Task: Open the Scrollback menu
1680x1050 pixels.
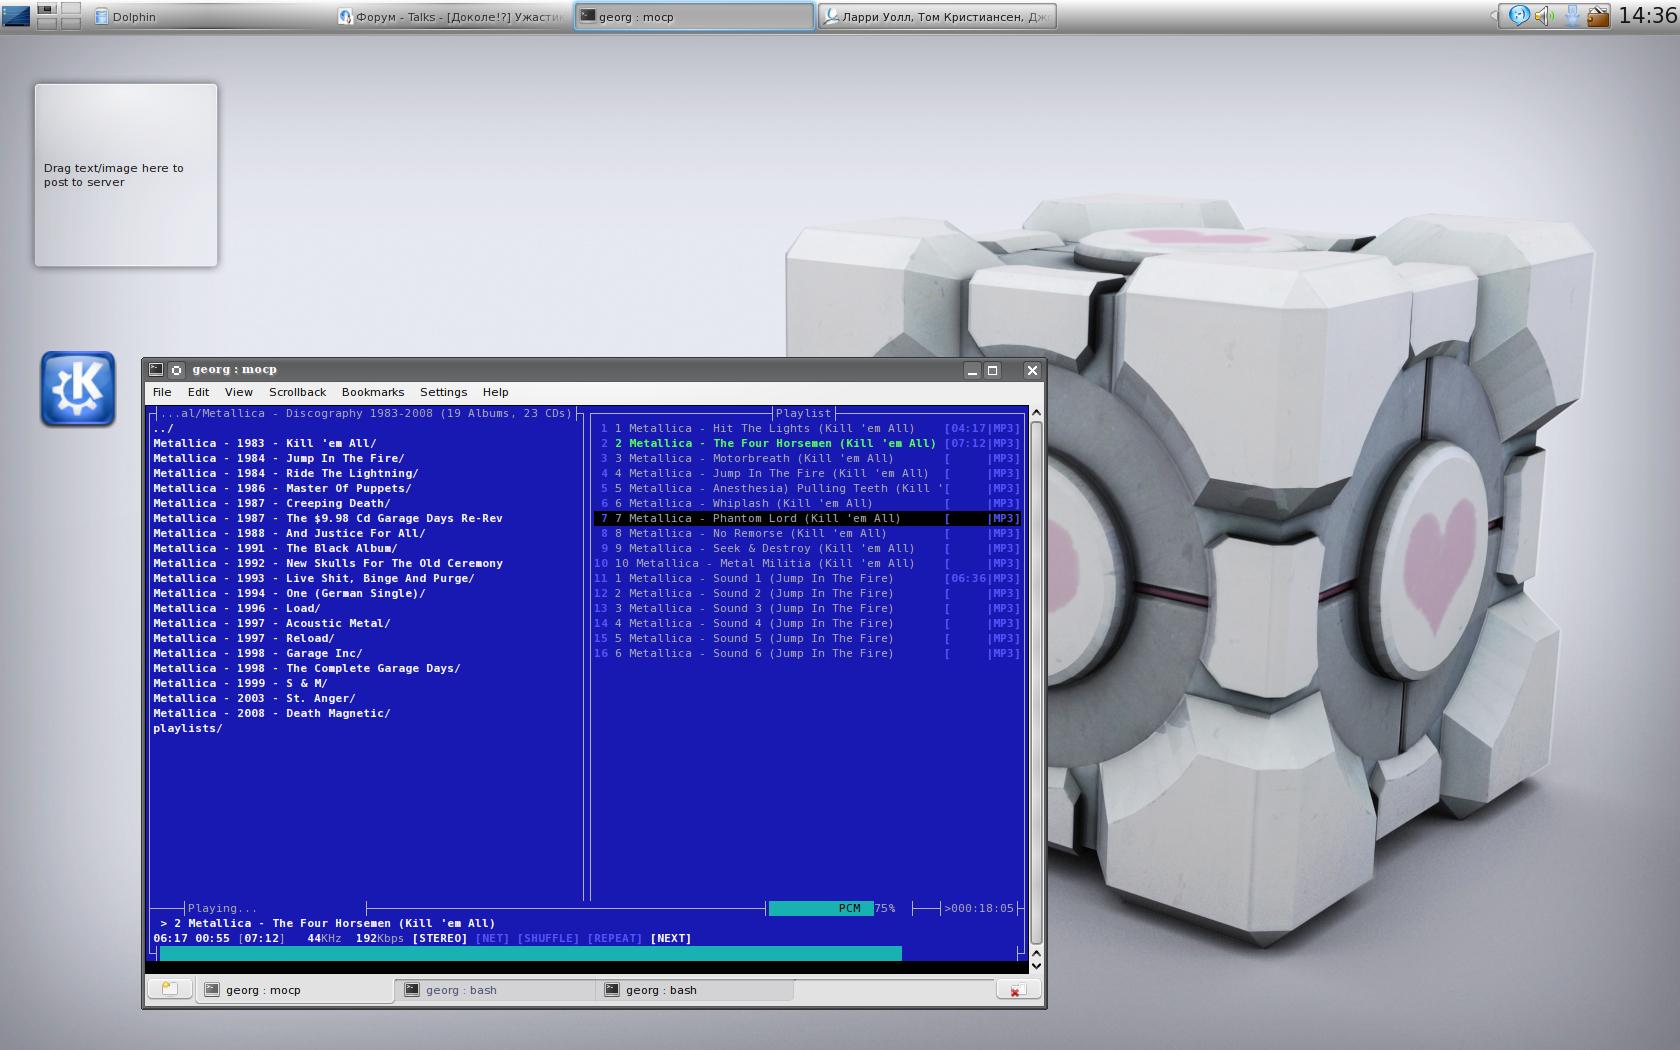Action: tap(297, 392)
